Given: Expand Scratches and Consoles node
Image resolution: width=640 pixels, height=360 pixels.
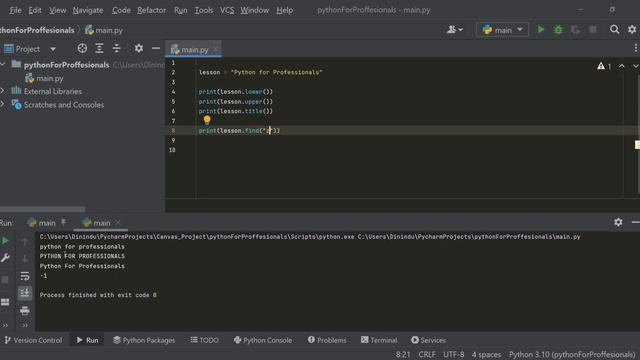Looking at the screenshot, I should point(2,104).
